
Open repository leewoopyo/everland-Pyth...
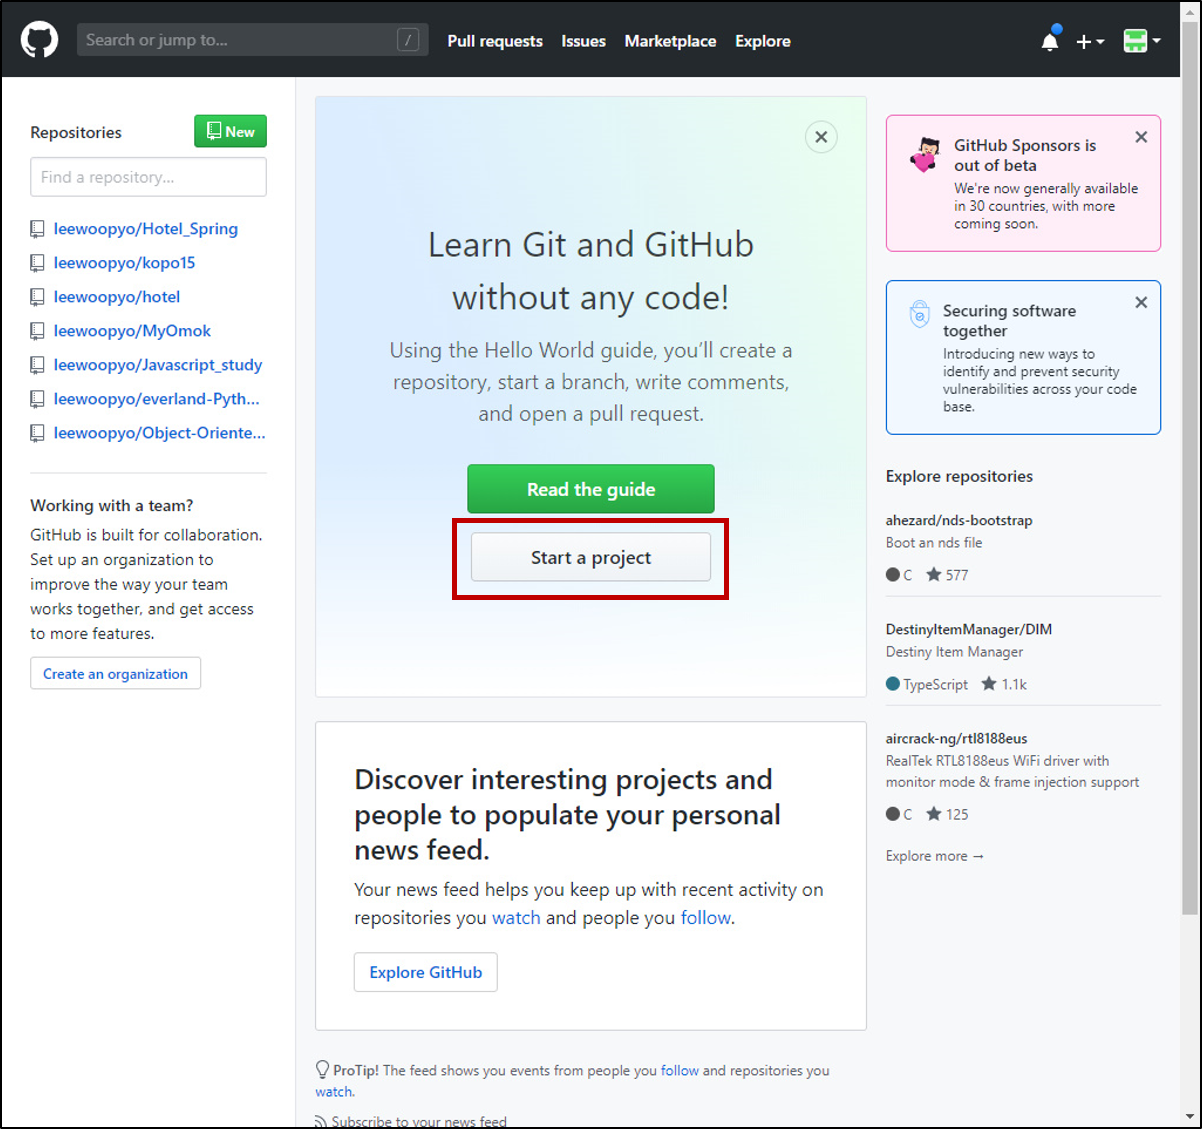[x=156, y=399]
